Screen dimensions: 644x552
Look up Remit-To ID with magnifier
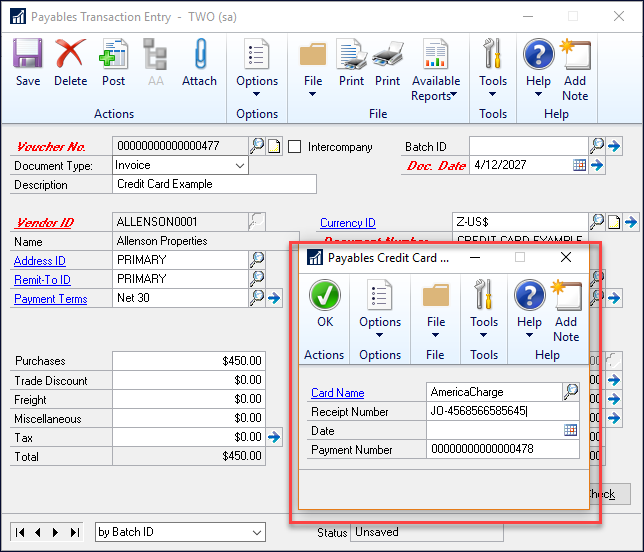(x=257, y=278)
